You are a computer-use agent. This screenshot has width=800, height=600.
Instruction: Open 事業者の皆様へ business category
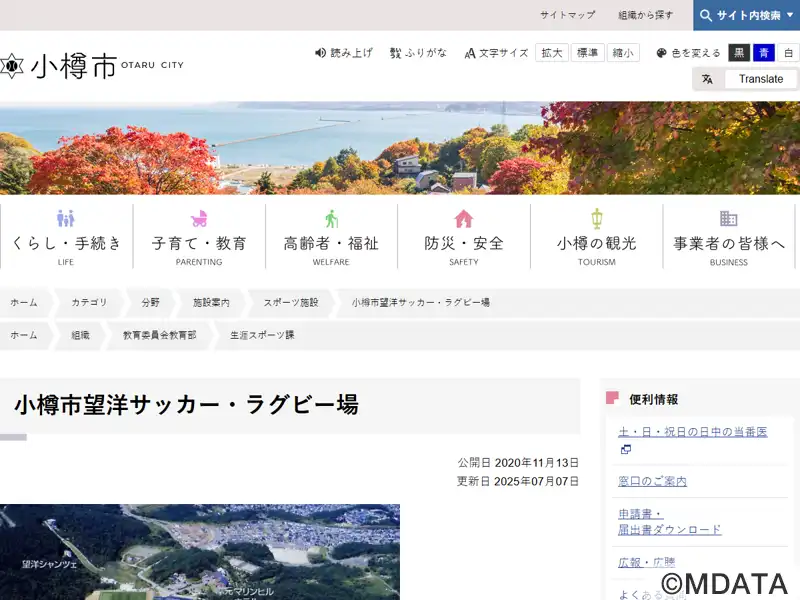tap(729, 236)
